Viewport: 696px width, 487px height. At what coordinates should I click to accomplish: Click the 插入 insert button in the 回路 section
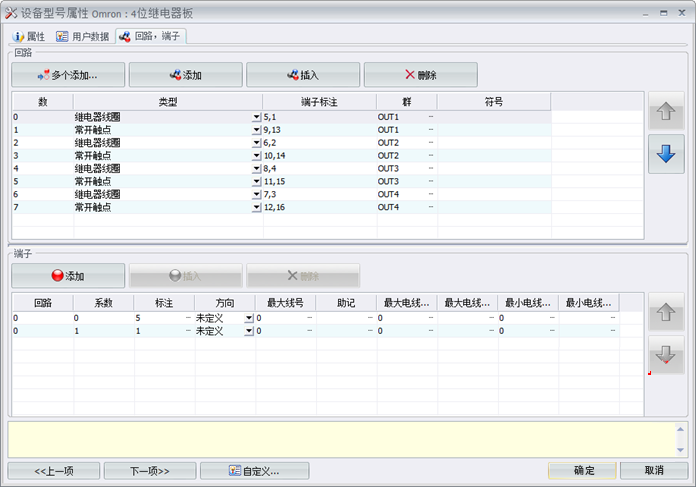point(303,75)
